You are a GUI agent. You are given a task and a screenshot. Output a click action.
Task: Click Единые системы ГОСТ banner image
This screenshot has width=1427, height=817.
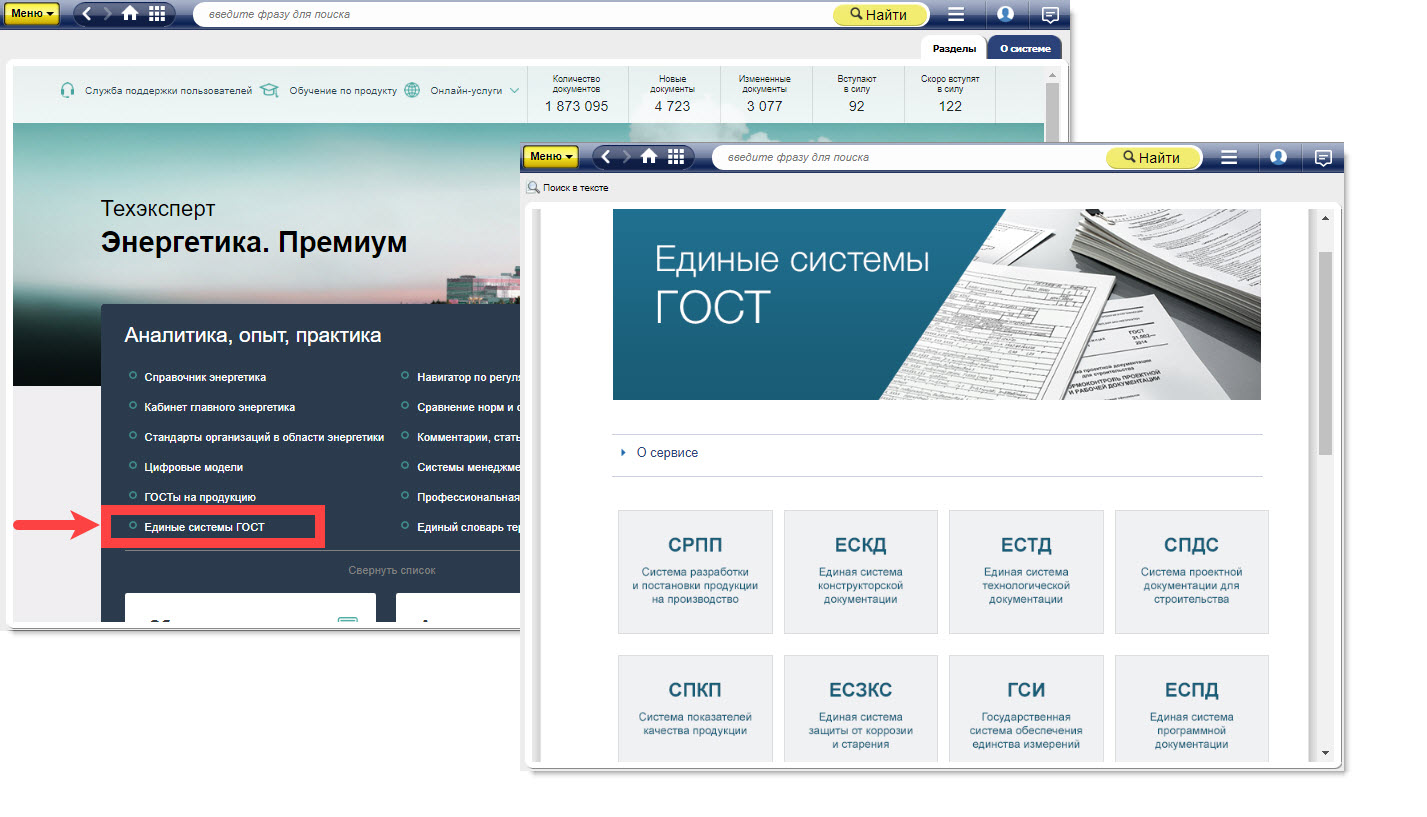(937, 304)
